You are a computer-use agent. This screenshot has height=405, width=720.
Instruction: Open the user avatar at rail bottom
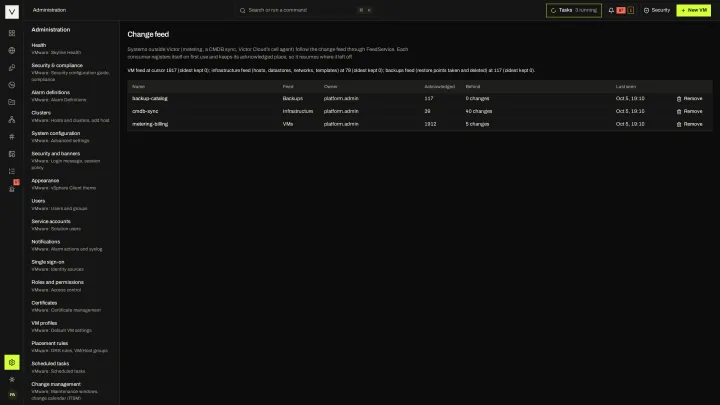pos(12,394)
